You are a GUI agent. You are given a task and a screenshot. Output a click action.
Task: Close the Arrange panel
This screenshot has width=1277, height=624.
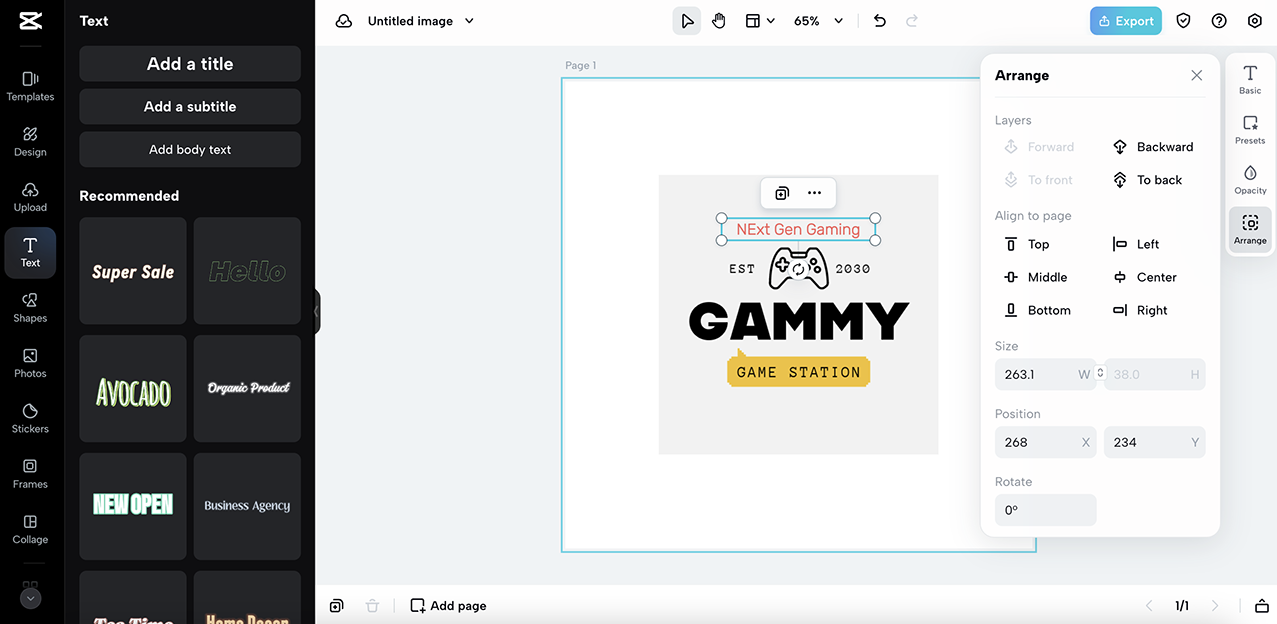[1196, 76]
